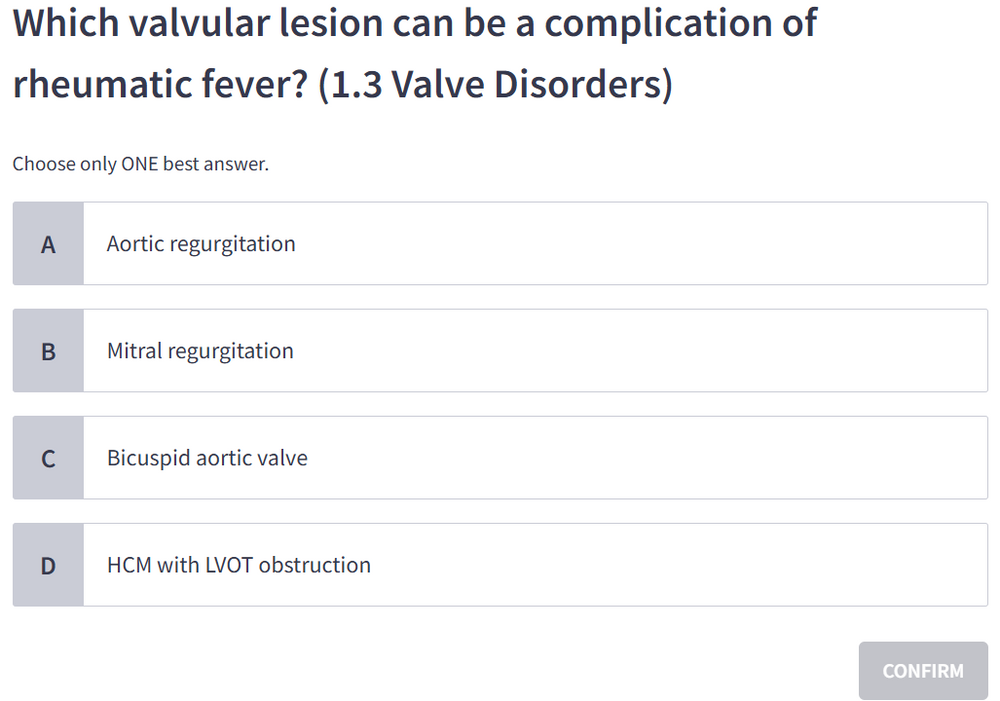The width and height of the screenshot is (1000, 701).
Task: Choose the "Mitral regurgitation" answer text
Action: [x=200, y=351]
